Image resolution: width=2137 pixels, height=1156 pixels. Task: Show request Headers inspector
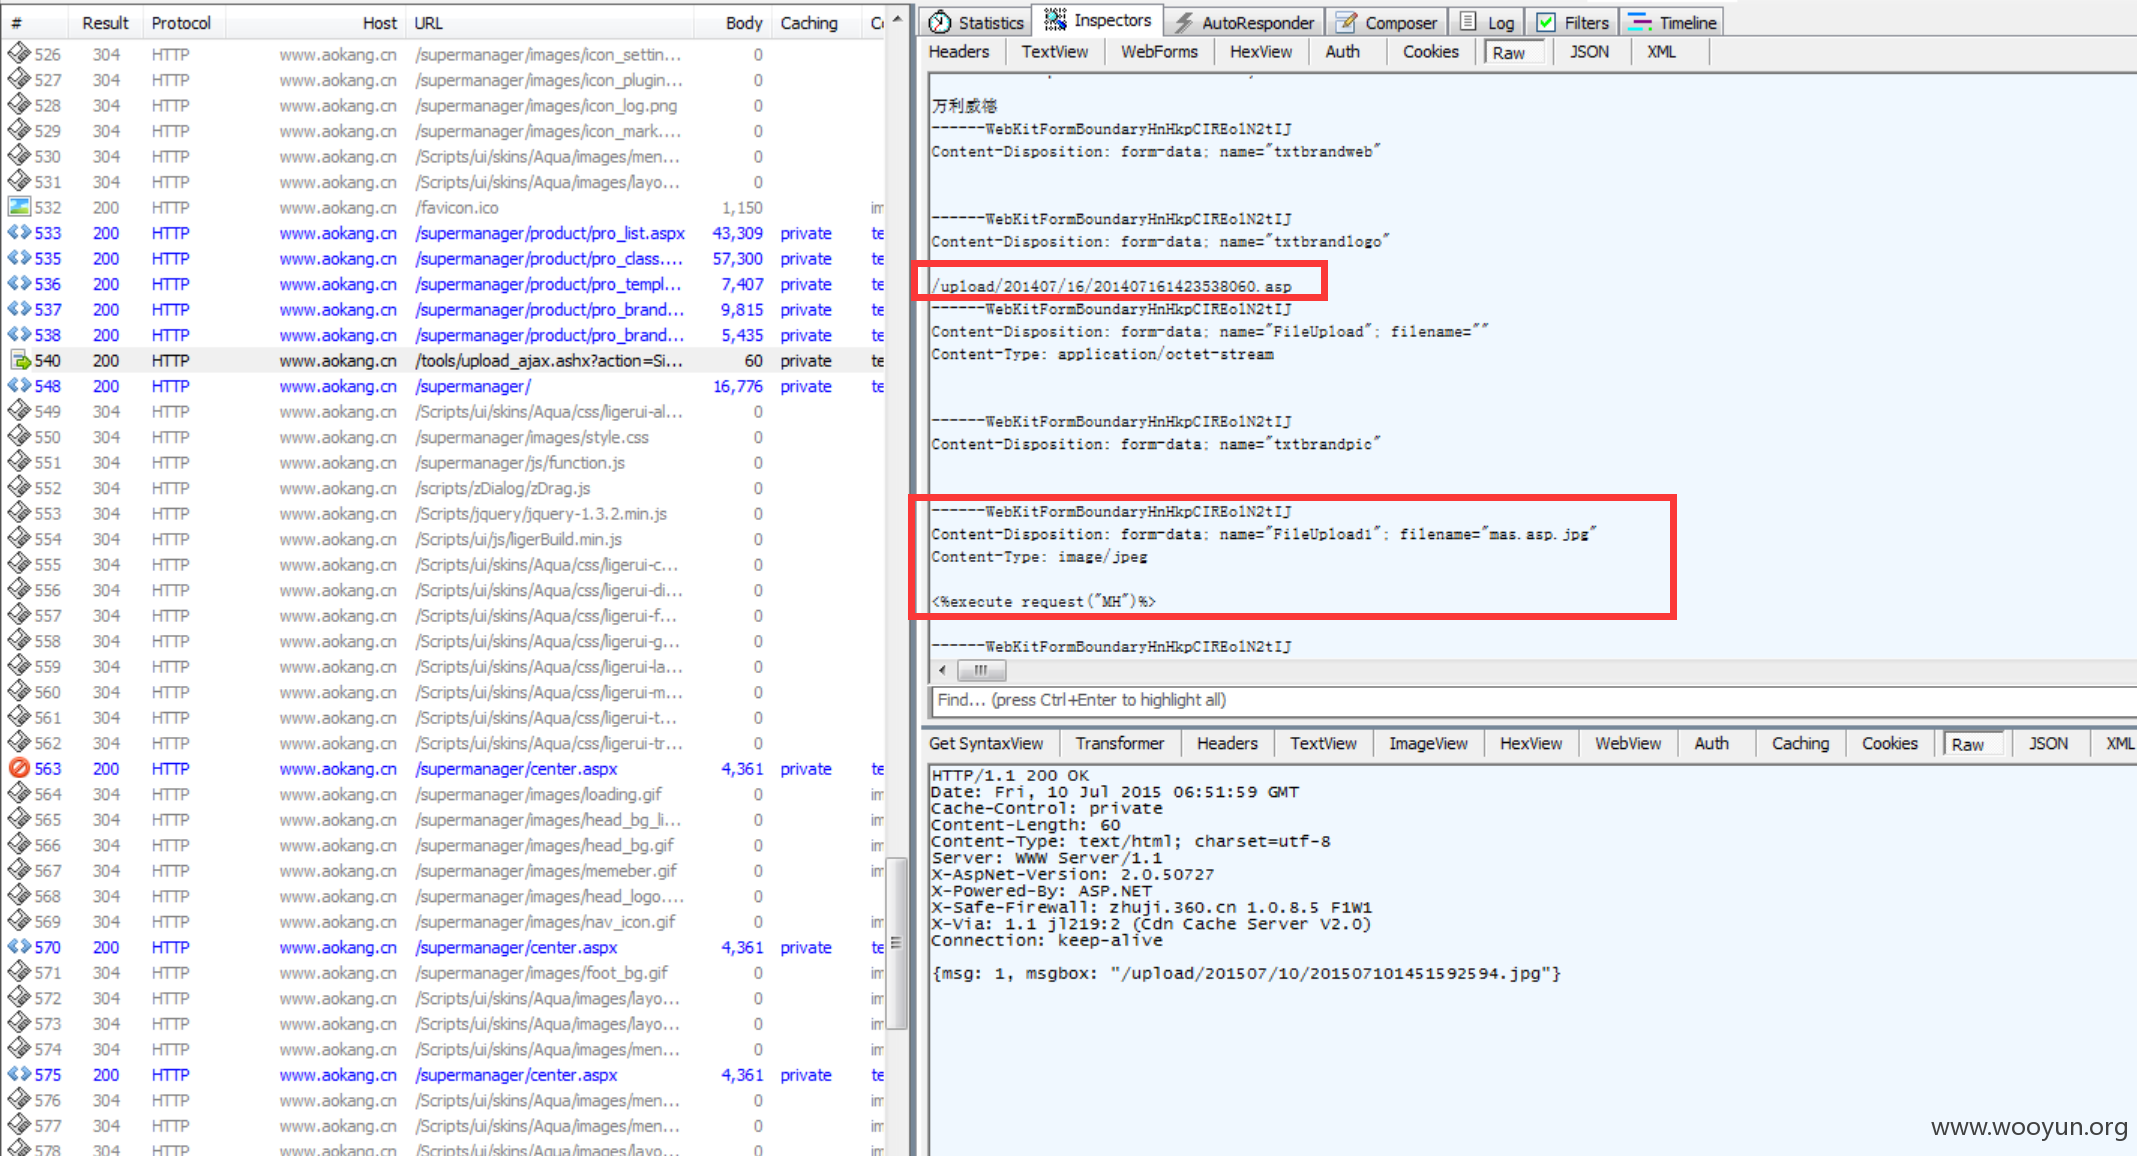[958, 52]
